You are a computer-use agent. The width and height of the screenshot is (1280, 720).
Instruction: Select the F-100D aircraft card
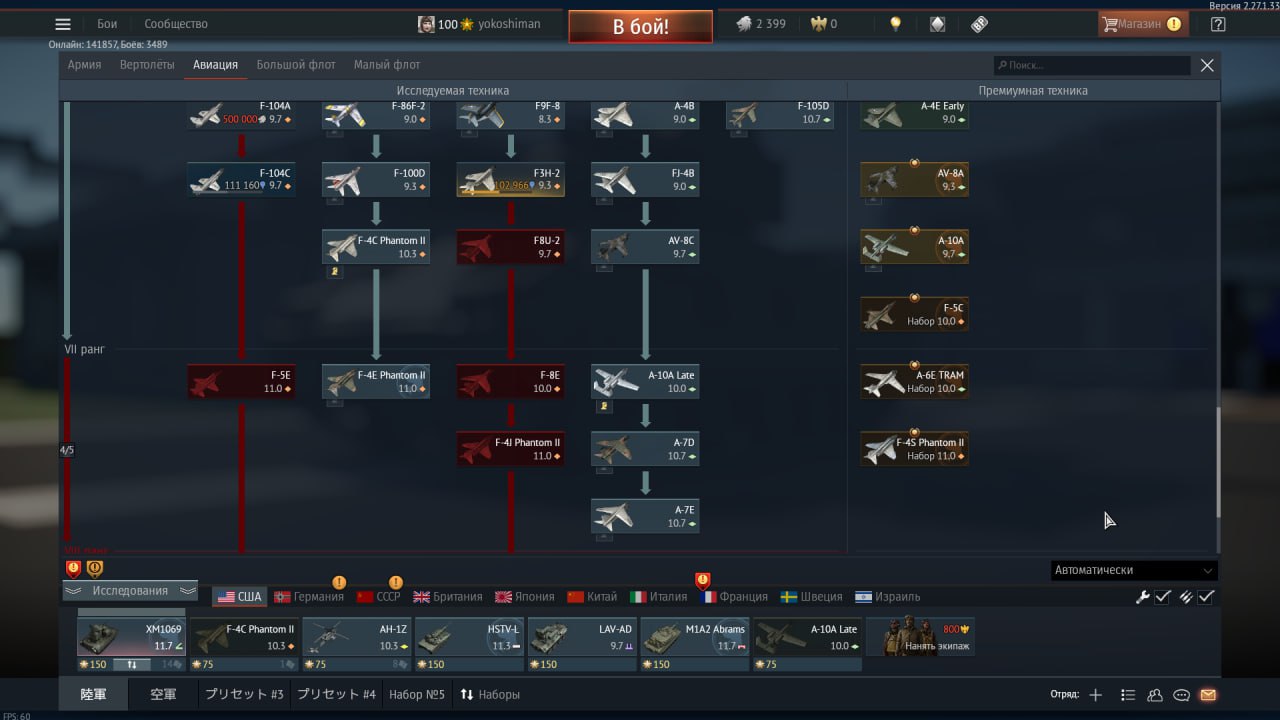point(376,180)
